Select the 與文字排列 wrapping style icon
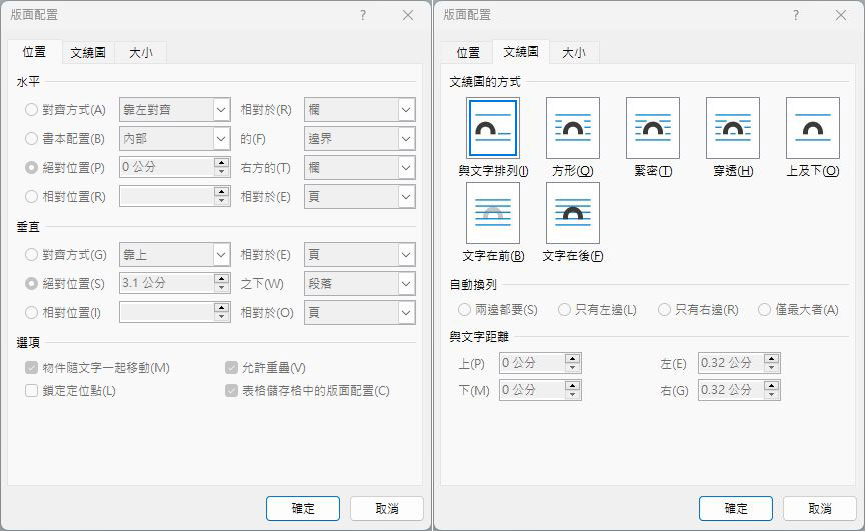 click(492, 129)
